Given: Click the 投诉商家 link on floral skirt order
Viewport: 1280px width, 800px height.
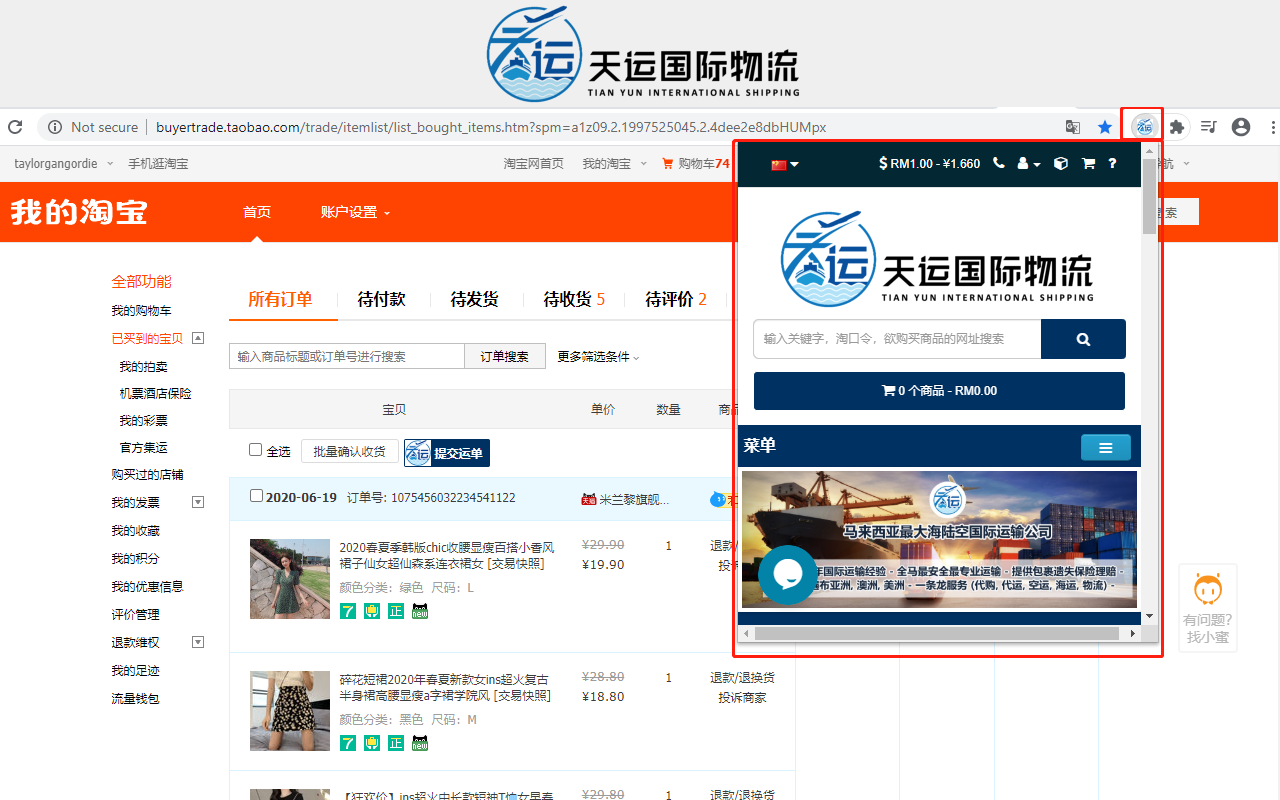Looking at the screenshot, I should (742, 698).
